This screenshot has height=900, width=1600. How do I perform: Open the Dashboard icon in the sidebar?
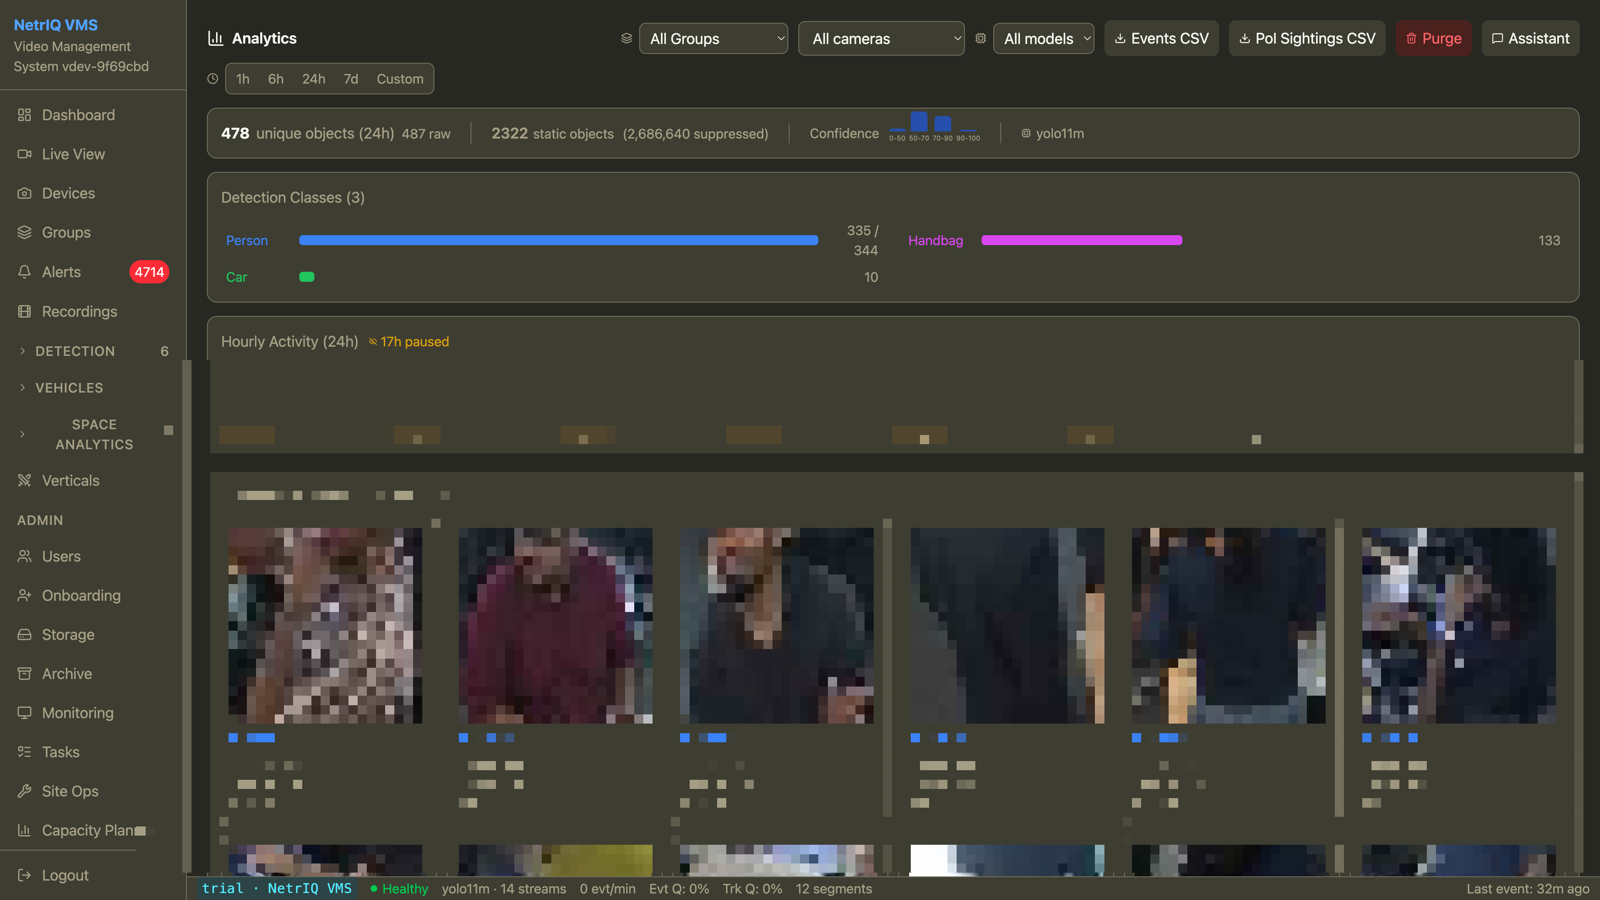(x=24, y=115)
